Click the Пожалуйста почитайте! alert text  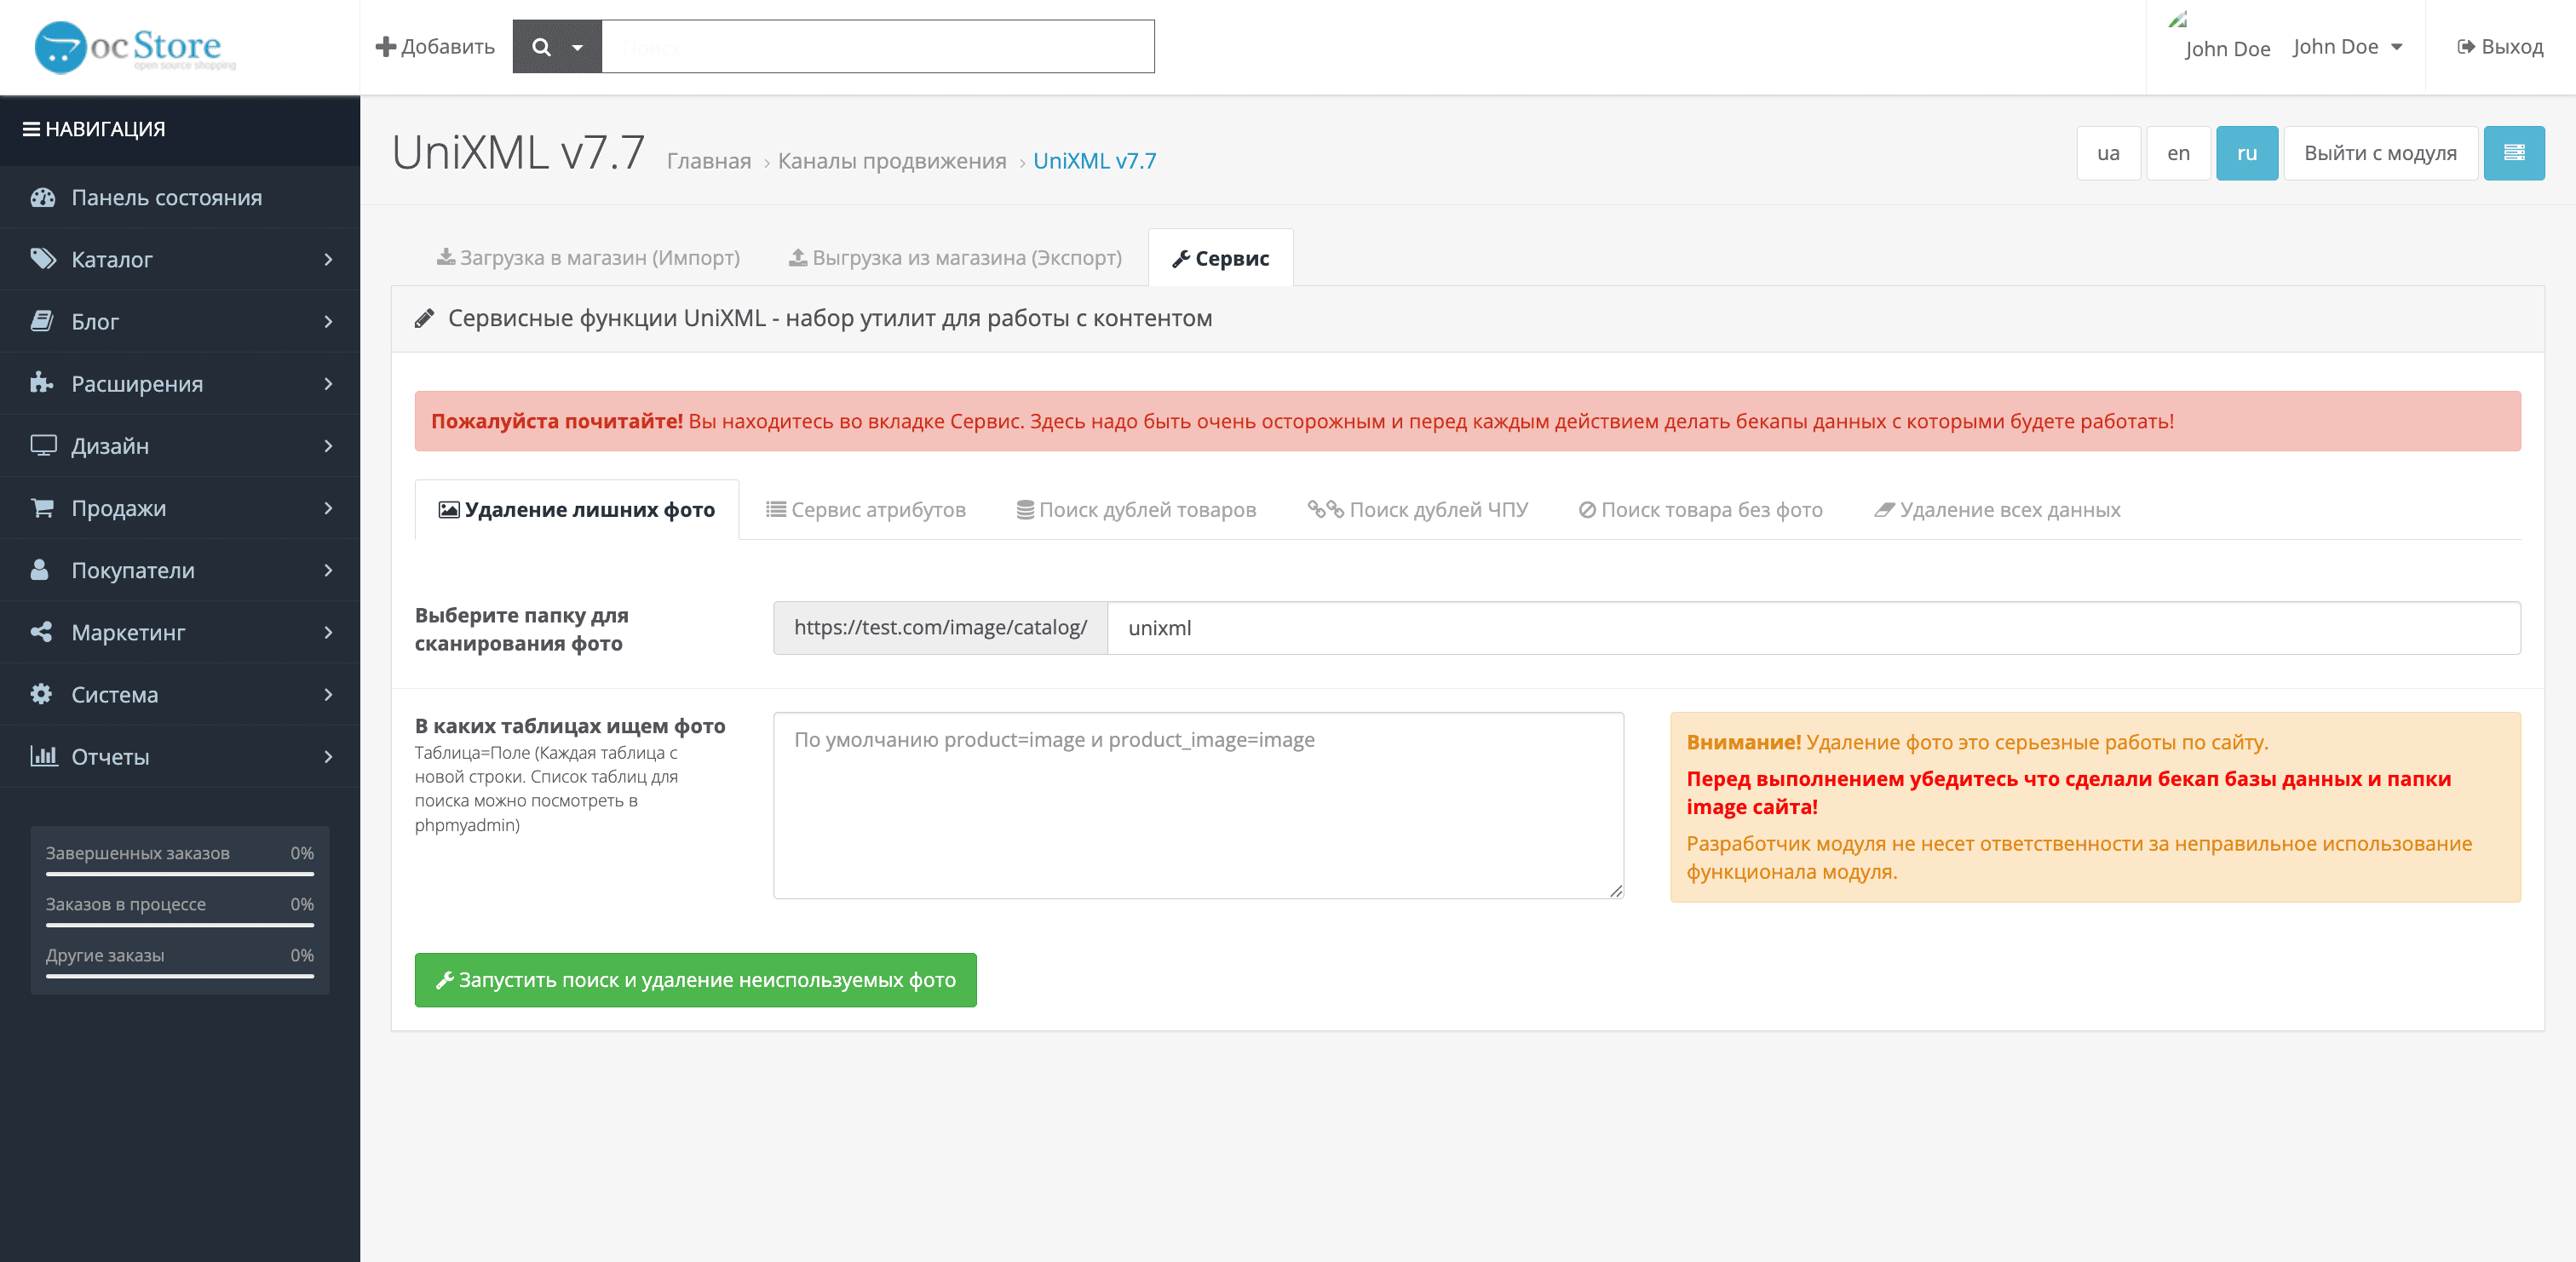pyautogui.click(x=557, y=421)
